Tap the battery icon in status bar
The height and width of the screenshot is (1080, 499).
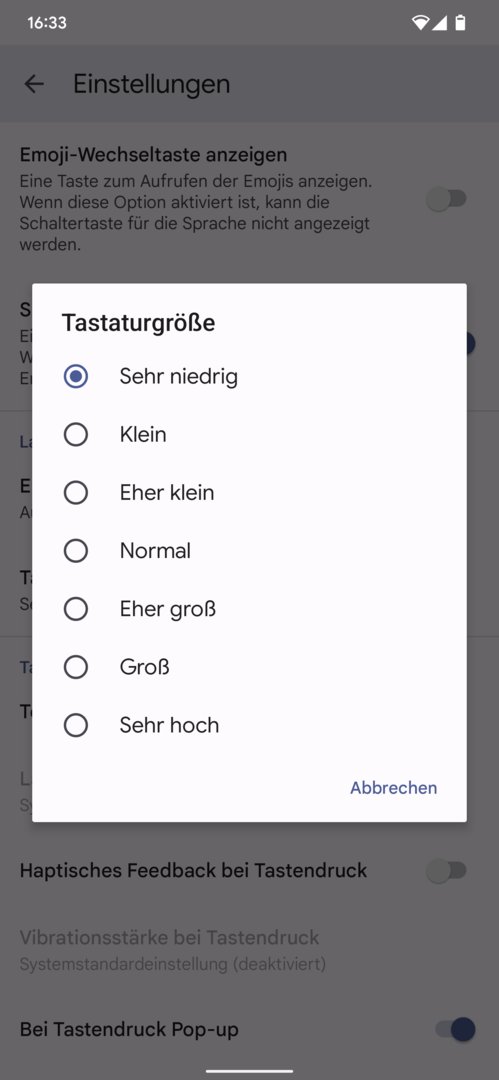460,23
